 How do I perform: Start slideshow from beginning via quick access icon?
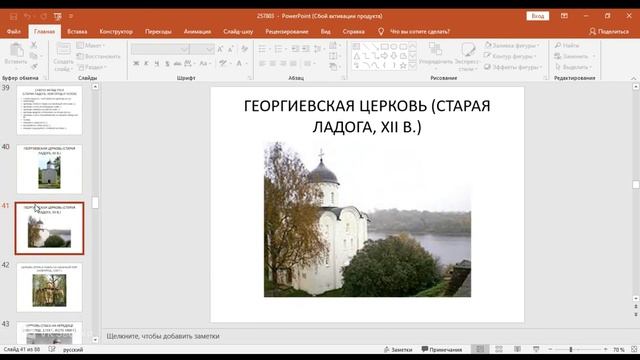click(x=58, y=16)
